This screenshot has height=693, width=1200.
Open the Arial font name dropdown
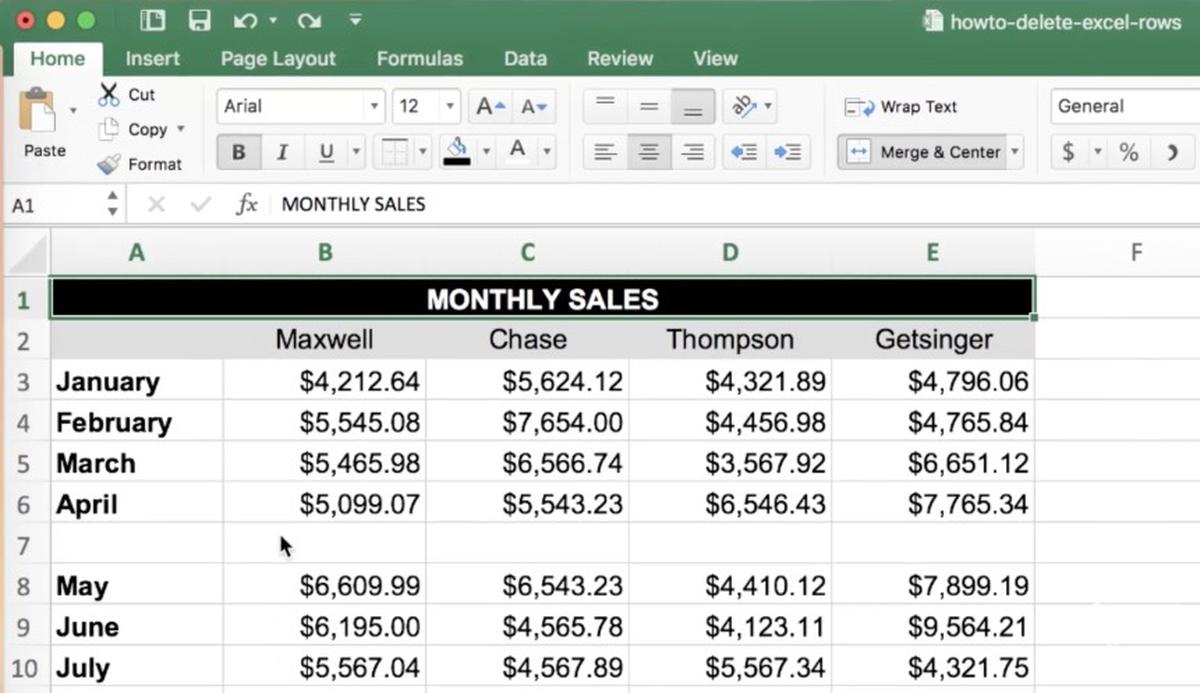coord(374,107)
